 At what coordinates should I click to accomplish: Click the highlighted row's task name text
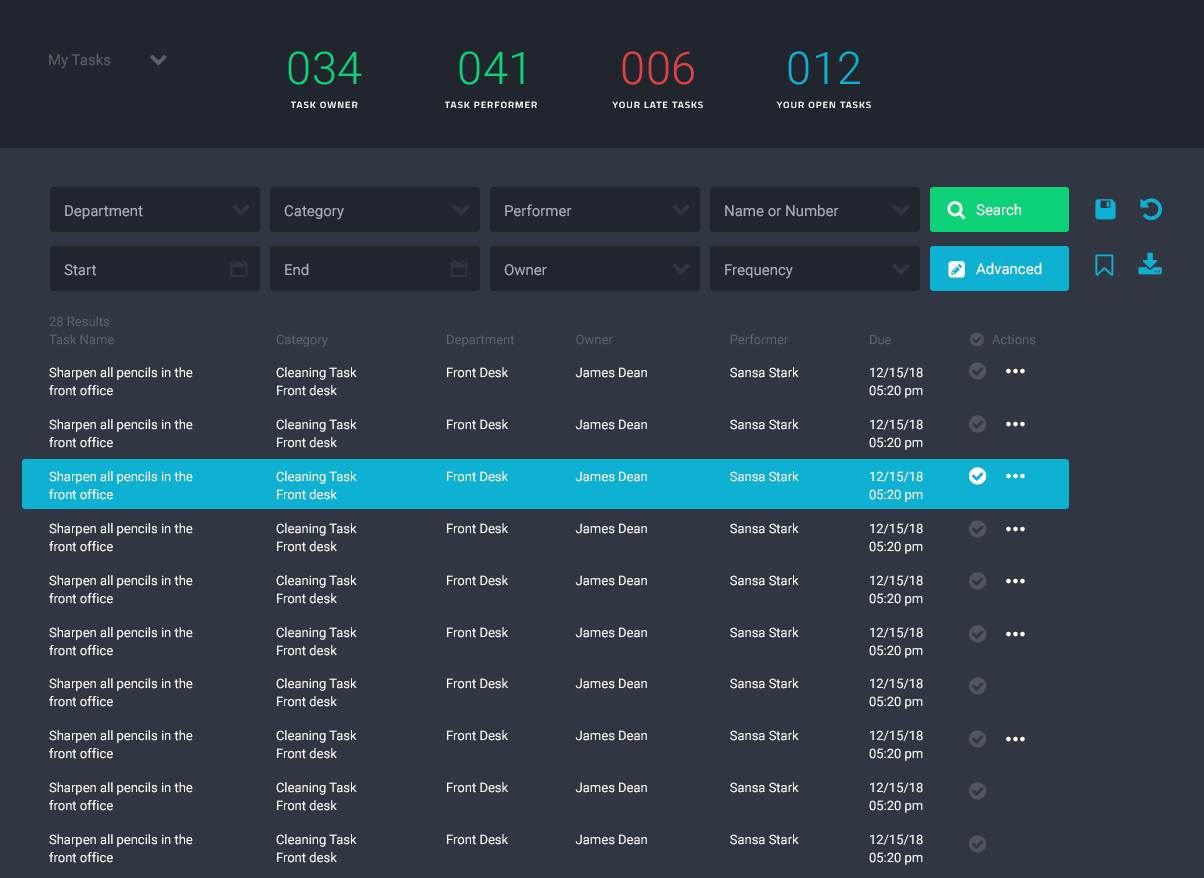121,486
